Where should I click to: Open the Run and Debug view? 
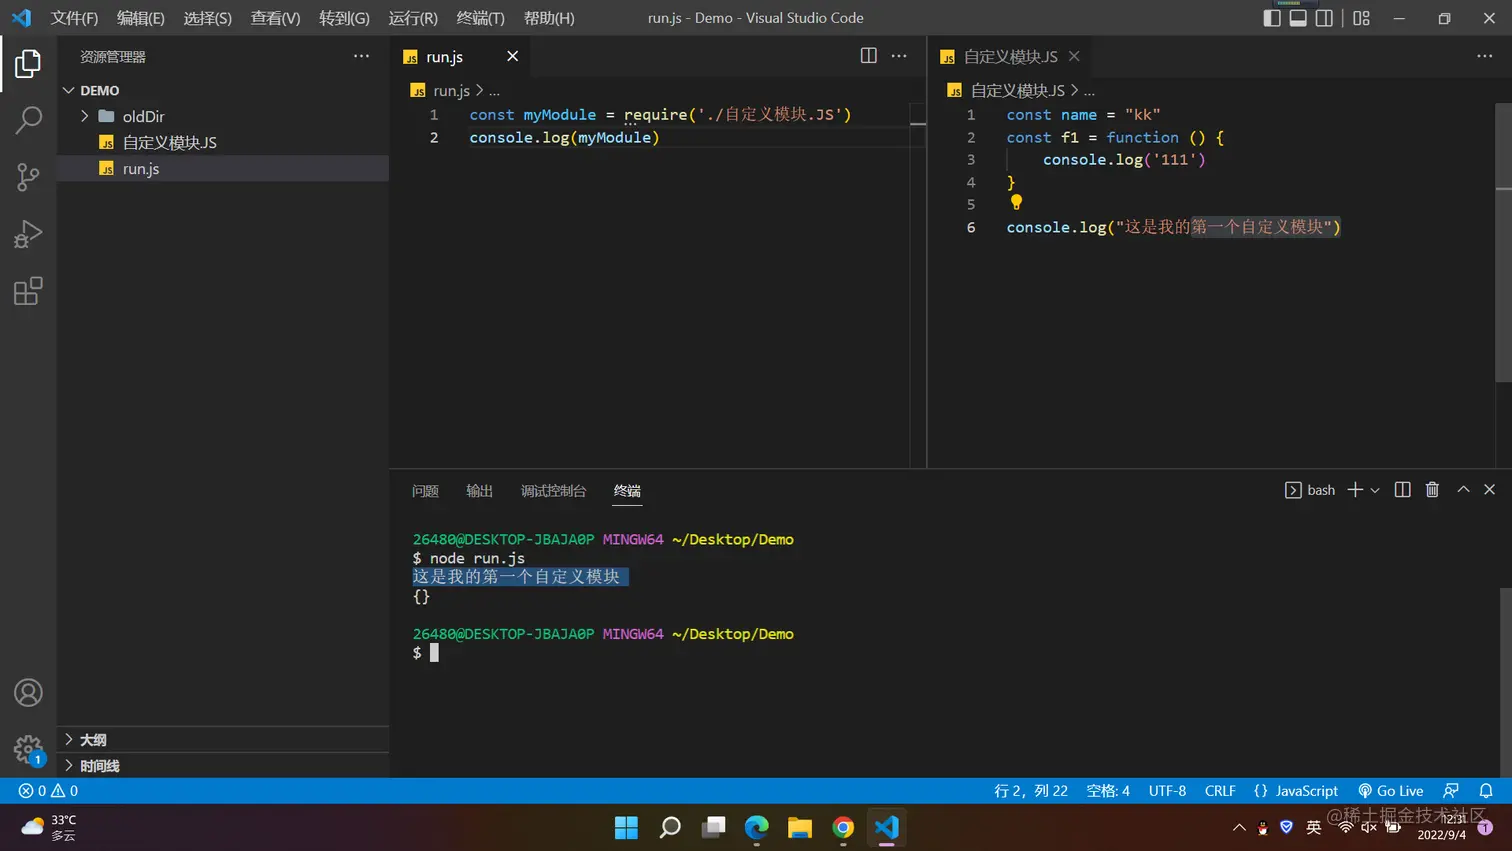pyautogui.click(x=28, y=234)
